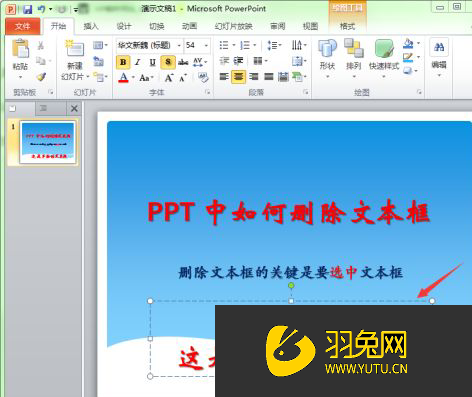This screenshot has width=472, height=397.
Task: Switch to the Slide Show (幻灯片放映) tab
Action: (x=233, y=26)
